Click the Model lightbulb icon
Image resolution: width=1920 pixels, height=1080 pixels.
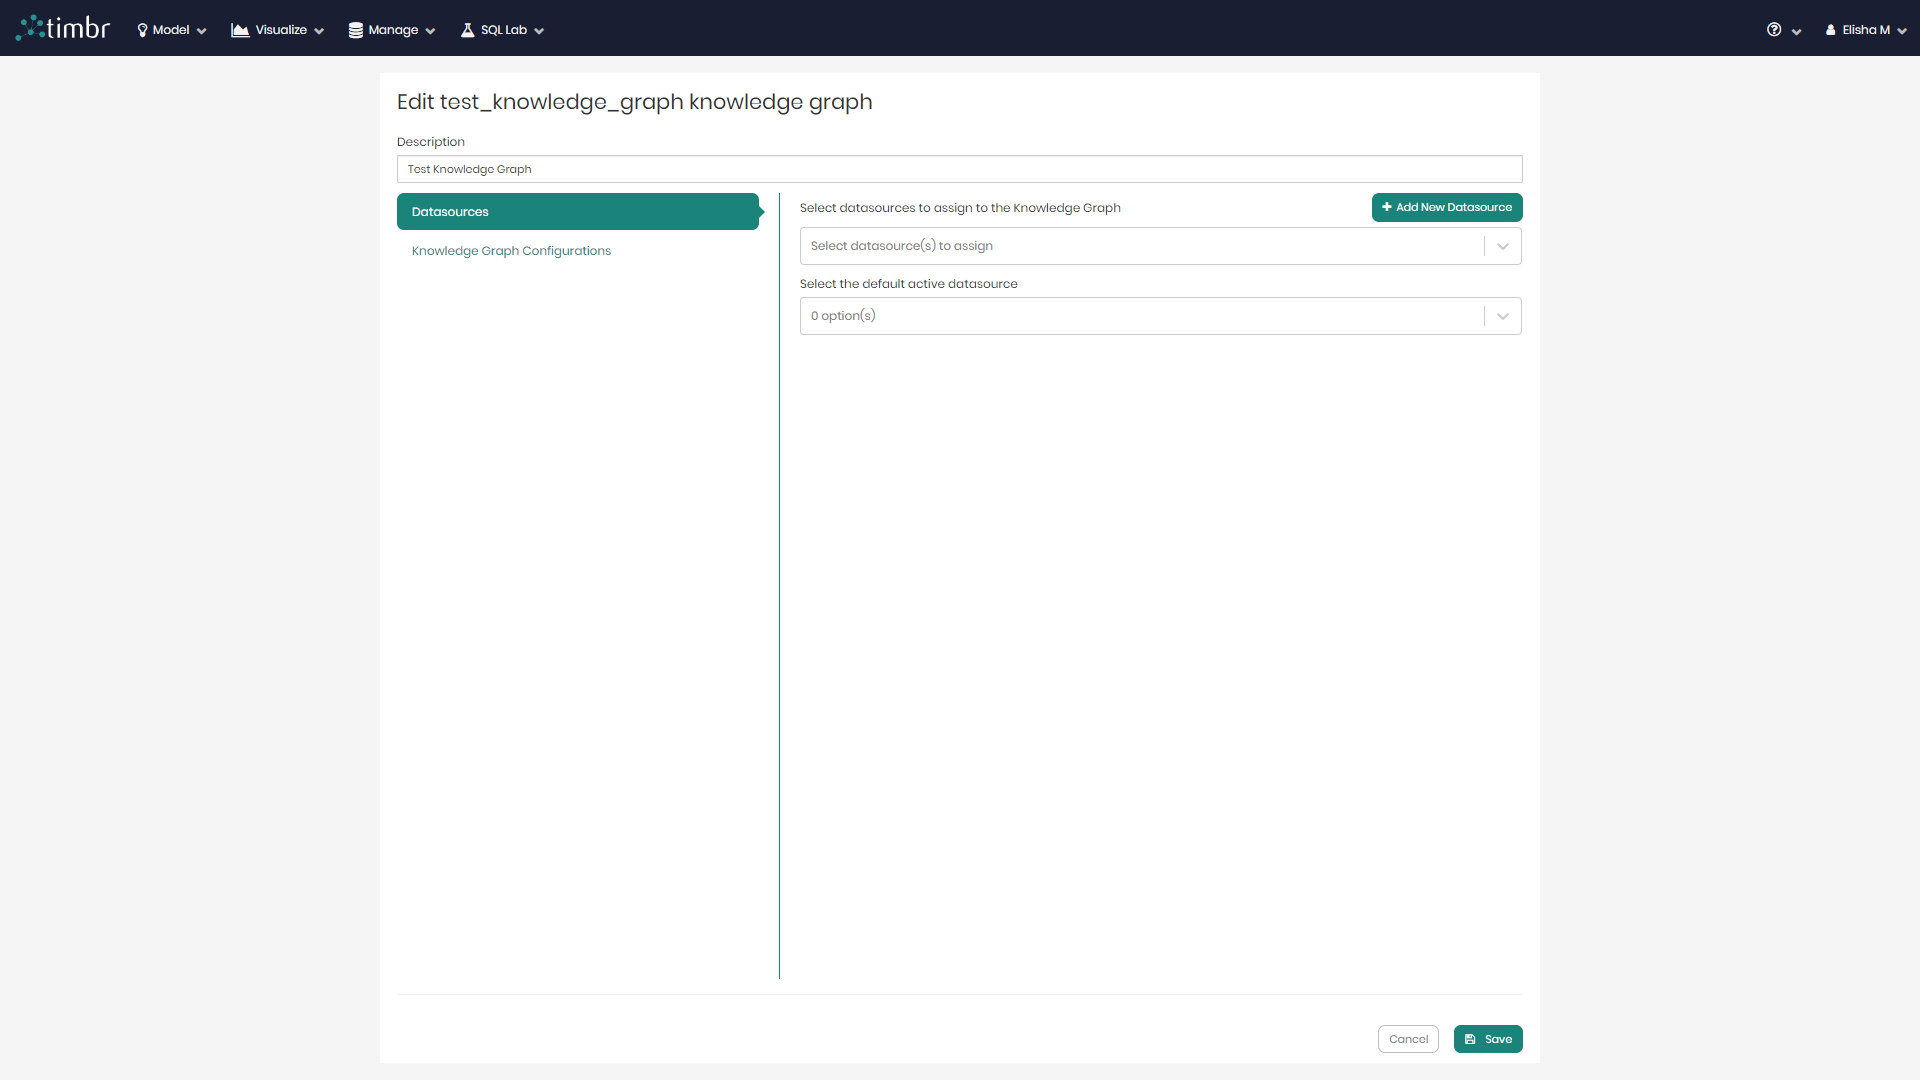[142, 30]
